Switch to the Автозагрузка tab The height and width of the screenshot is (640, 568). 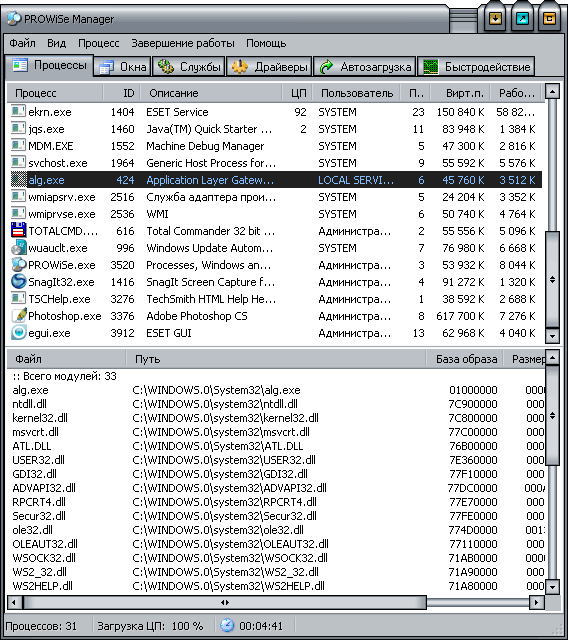tap(365, 67)
